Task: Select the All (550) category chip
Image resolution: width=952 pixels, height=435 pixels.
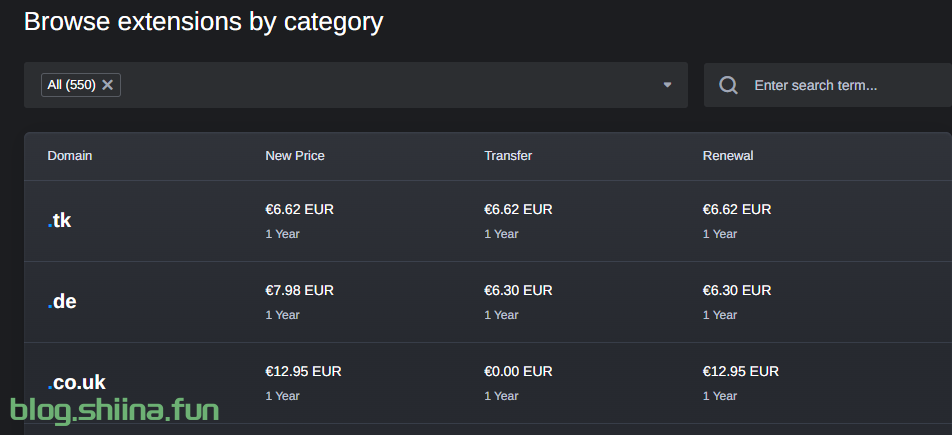Action: point(71,85)
